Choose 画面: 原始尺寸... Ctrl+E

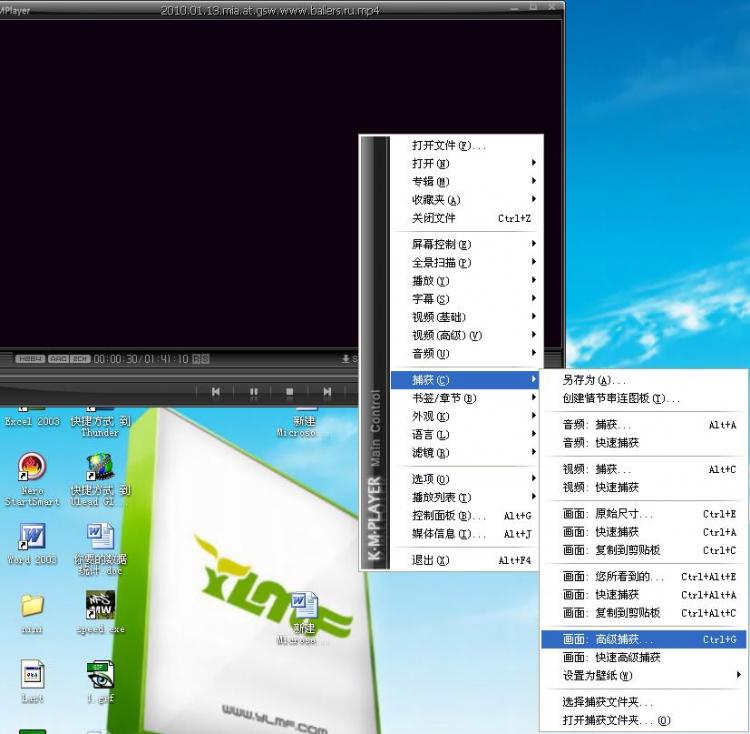644,514
